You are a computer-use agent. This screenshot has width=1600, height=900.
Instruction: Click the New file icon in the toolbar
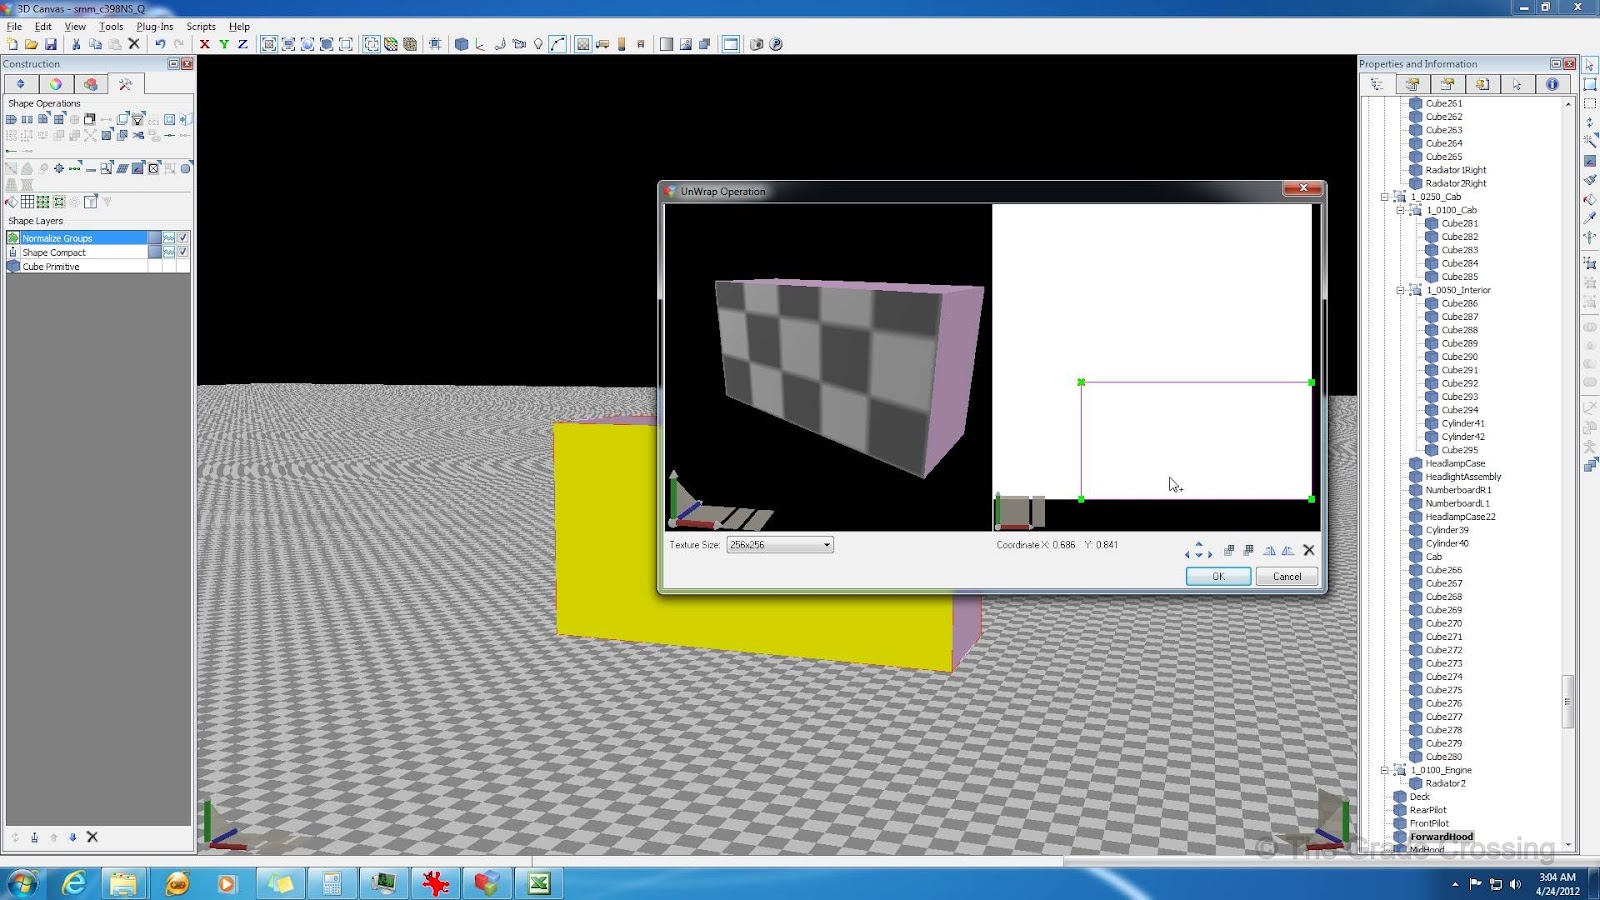pyautogui.click(x=12, y=44)
